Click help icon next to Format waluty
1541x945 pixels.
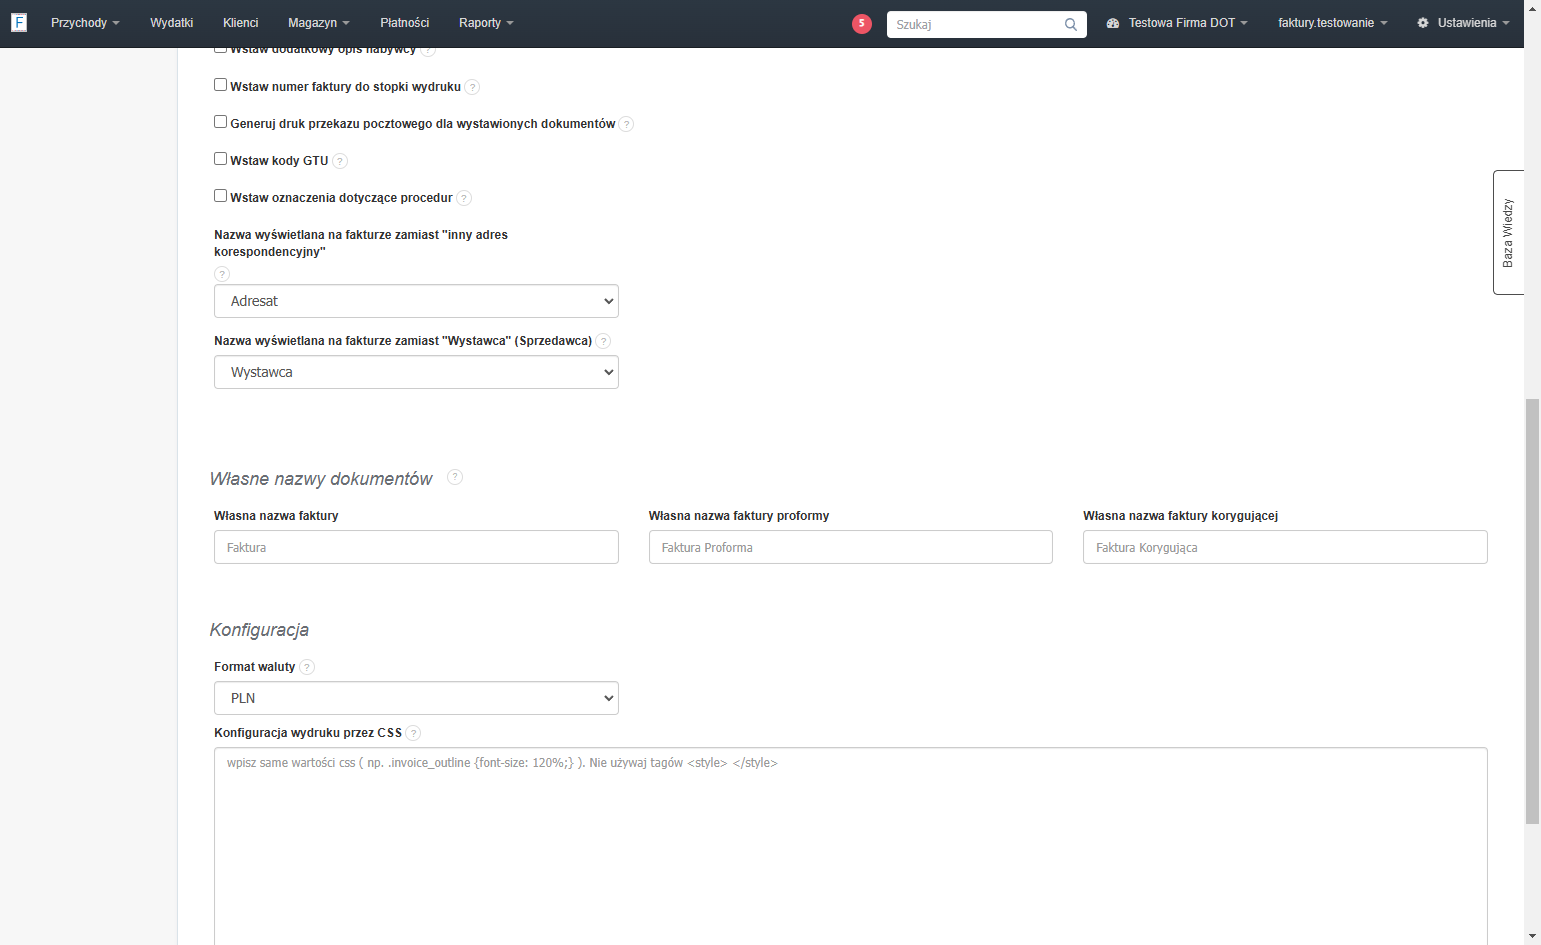(307, 667)
